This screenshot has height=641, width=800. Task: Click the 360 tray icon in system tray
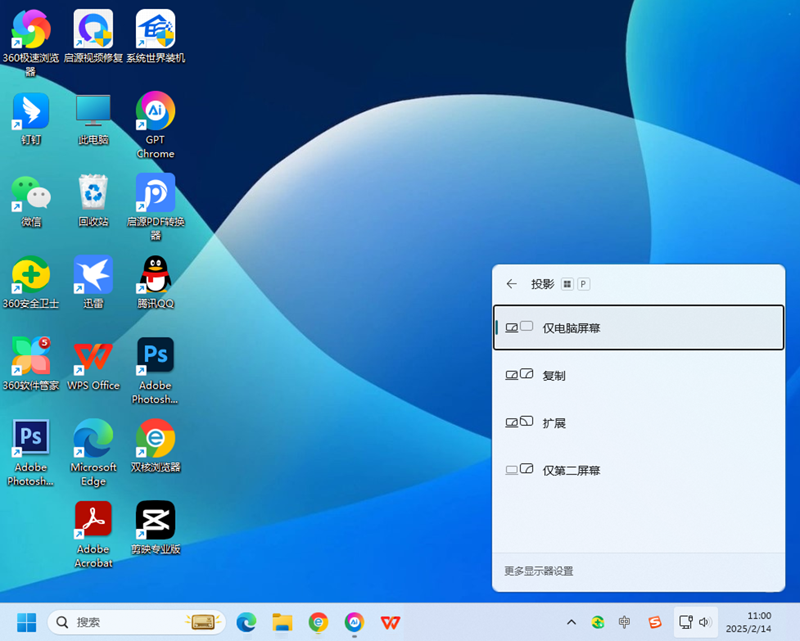(598, 622)
